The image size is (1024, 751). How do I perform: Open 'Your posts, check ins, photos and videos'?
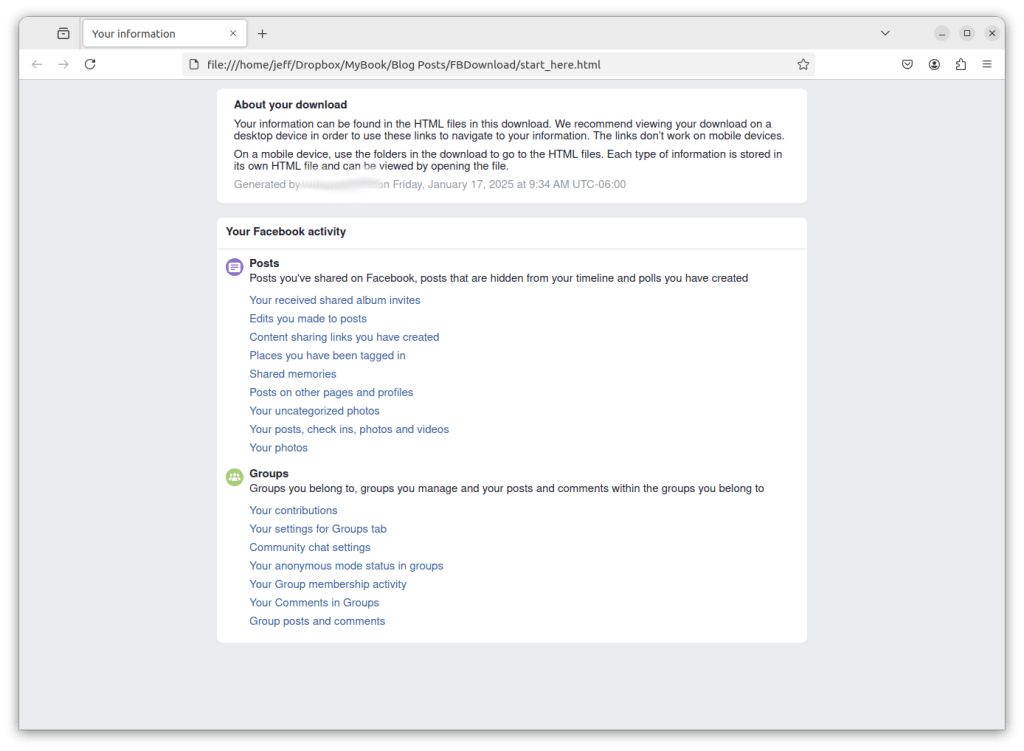349,429
